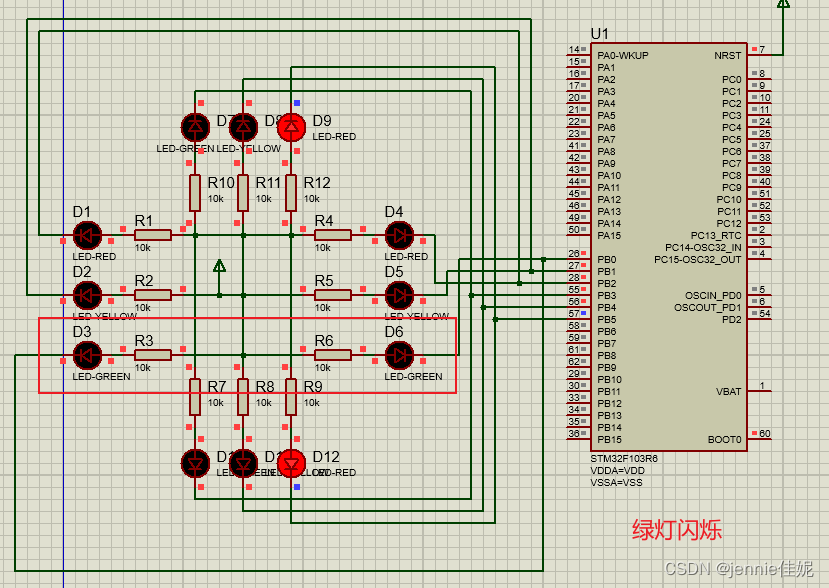829x588 pixels.
Task: Select the D8 yellow LED symbol
Action: click(x=243, y=127)
